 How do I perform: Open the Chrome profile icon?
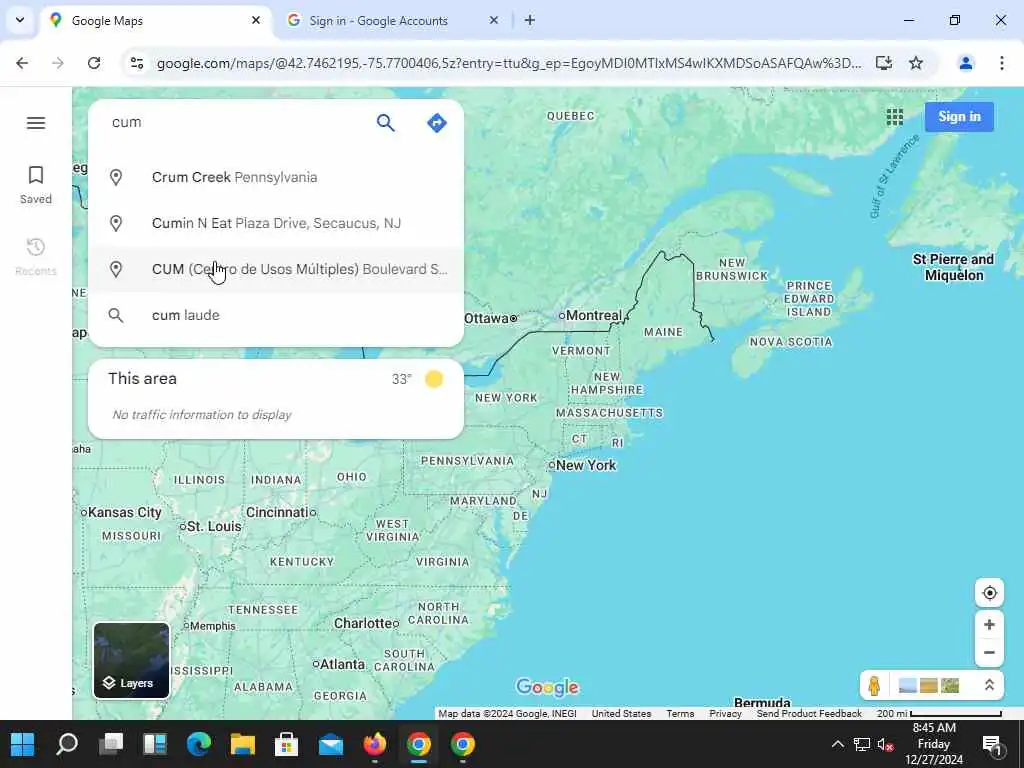coord(965,63)
